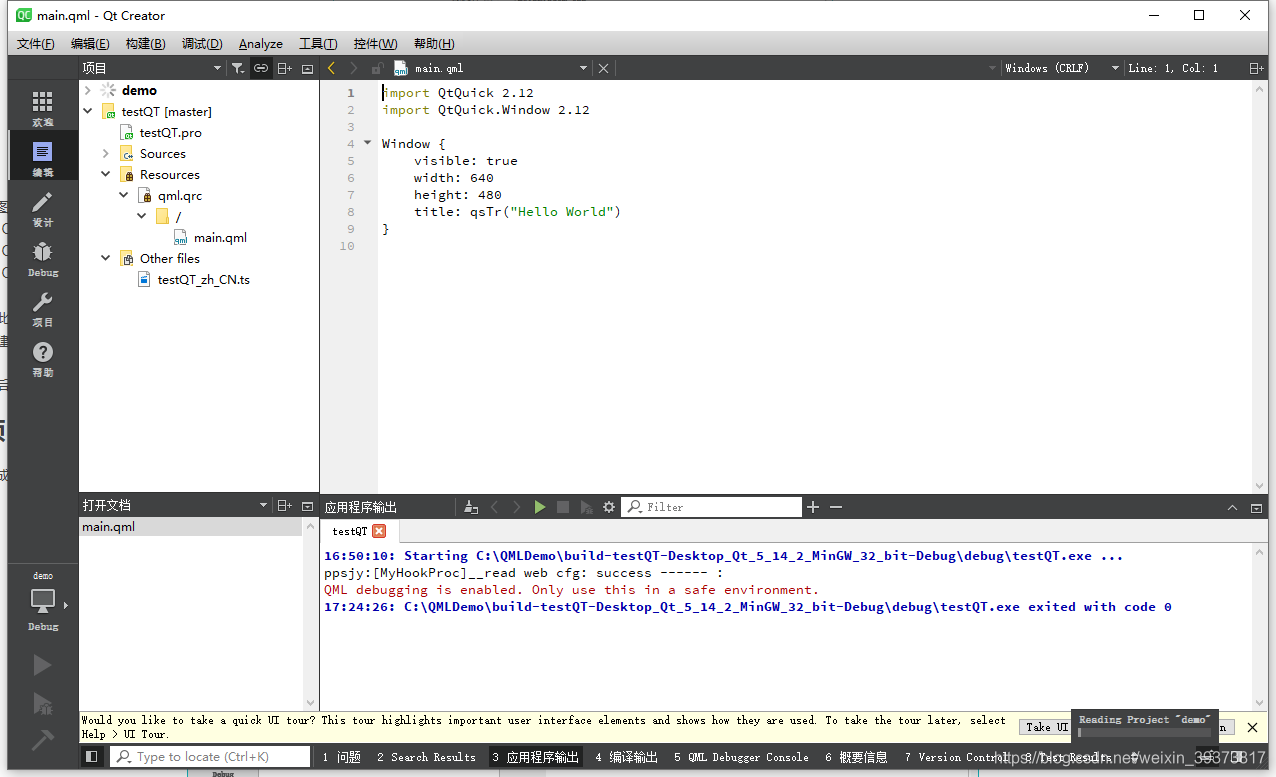Open Help (帮助) mode in sidebar

[x=43, y=358]
